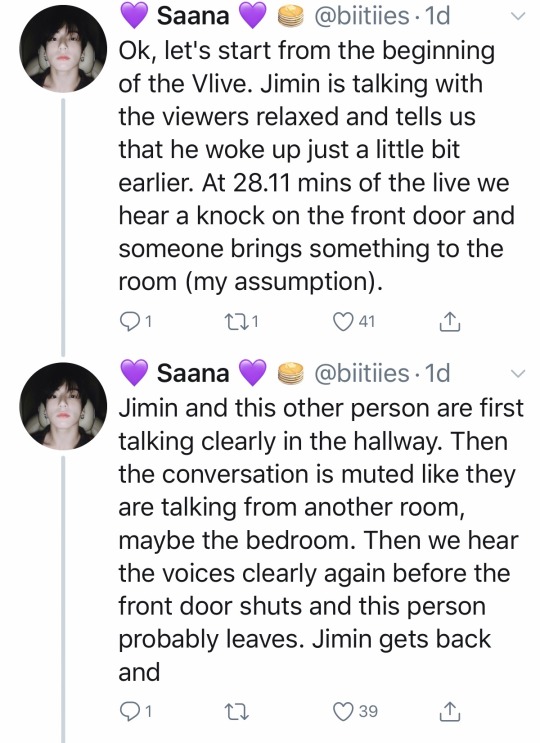Open the second tweet text ending with 'and'
540x743 pixels.
(x=321, y=540)
